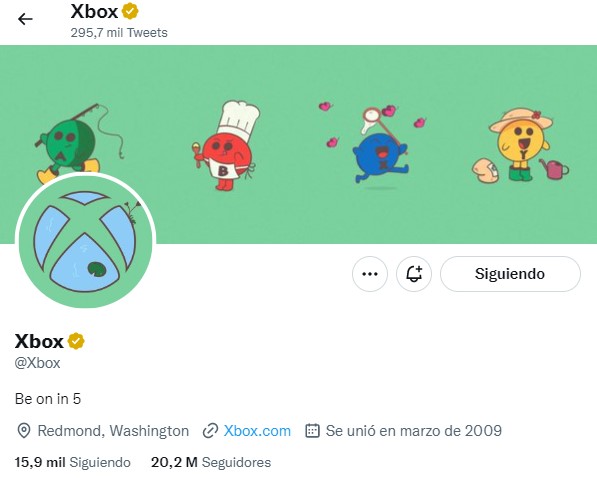Click the location pin icon
The image size is (597, 479).
pos(24,431)
